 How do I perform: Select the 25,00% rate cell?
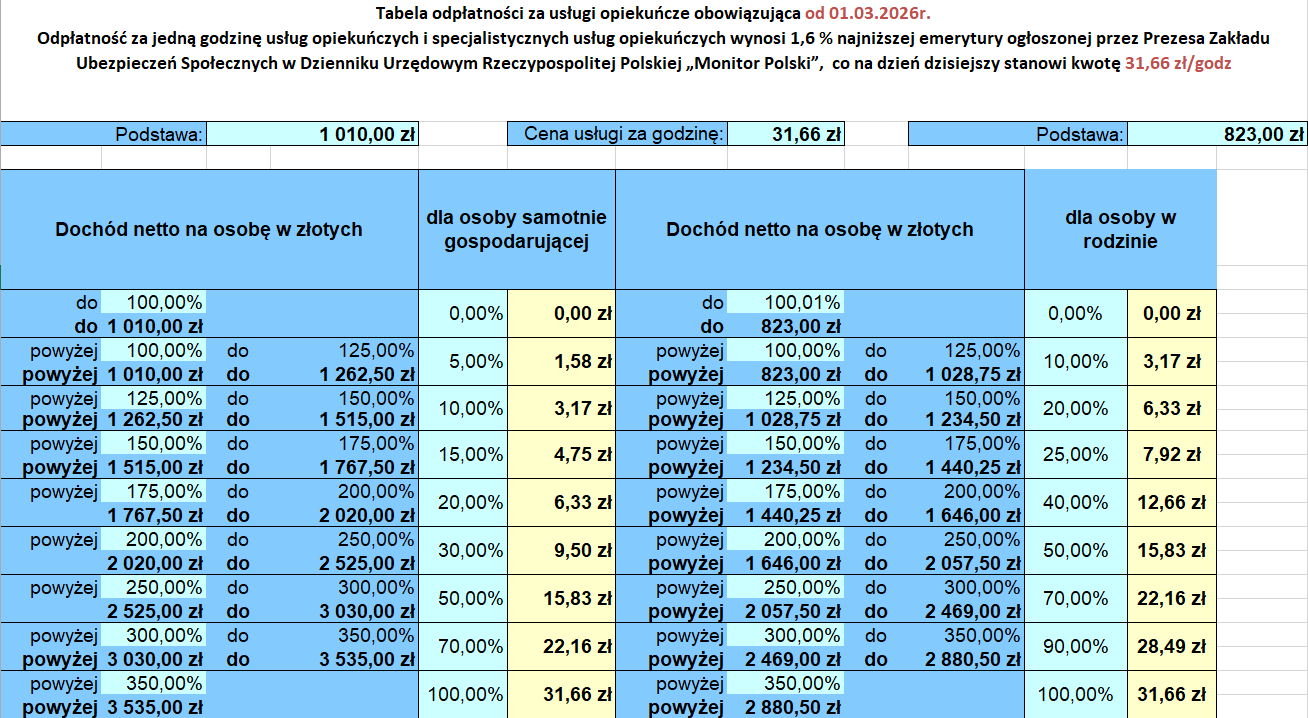pos(1075,455)
